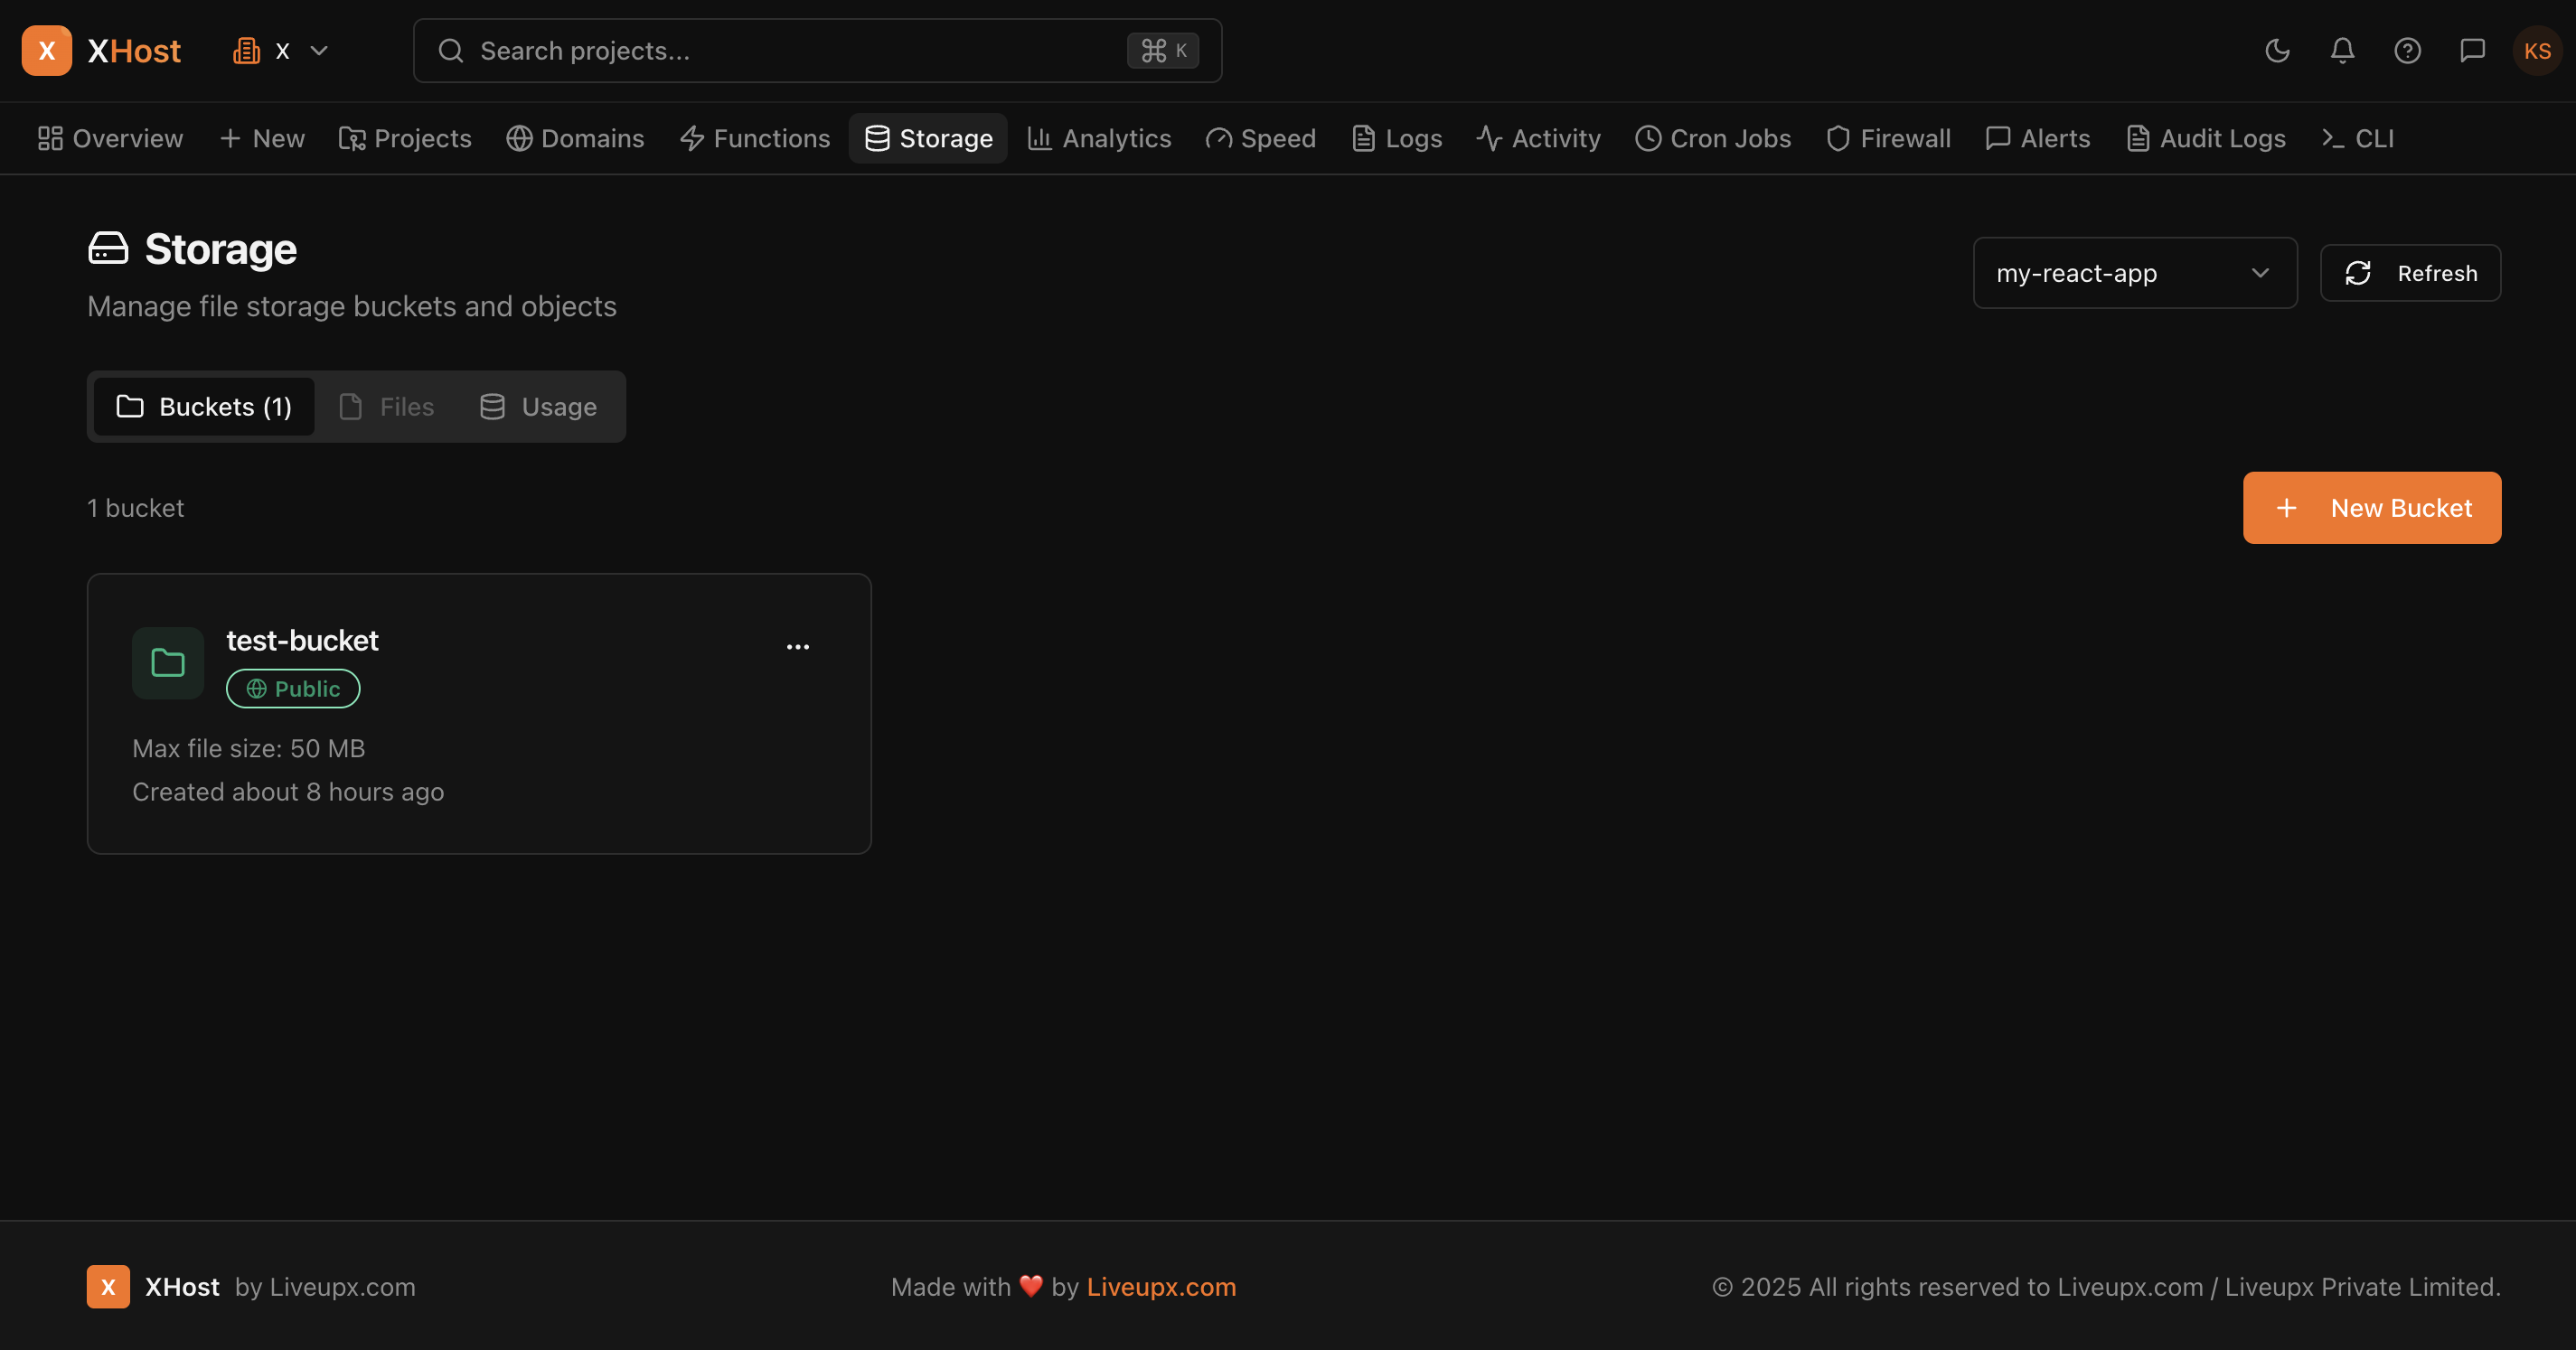Open the Analytics section

(x=1098, y=138)
